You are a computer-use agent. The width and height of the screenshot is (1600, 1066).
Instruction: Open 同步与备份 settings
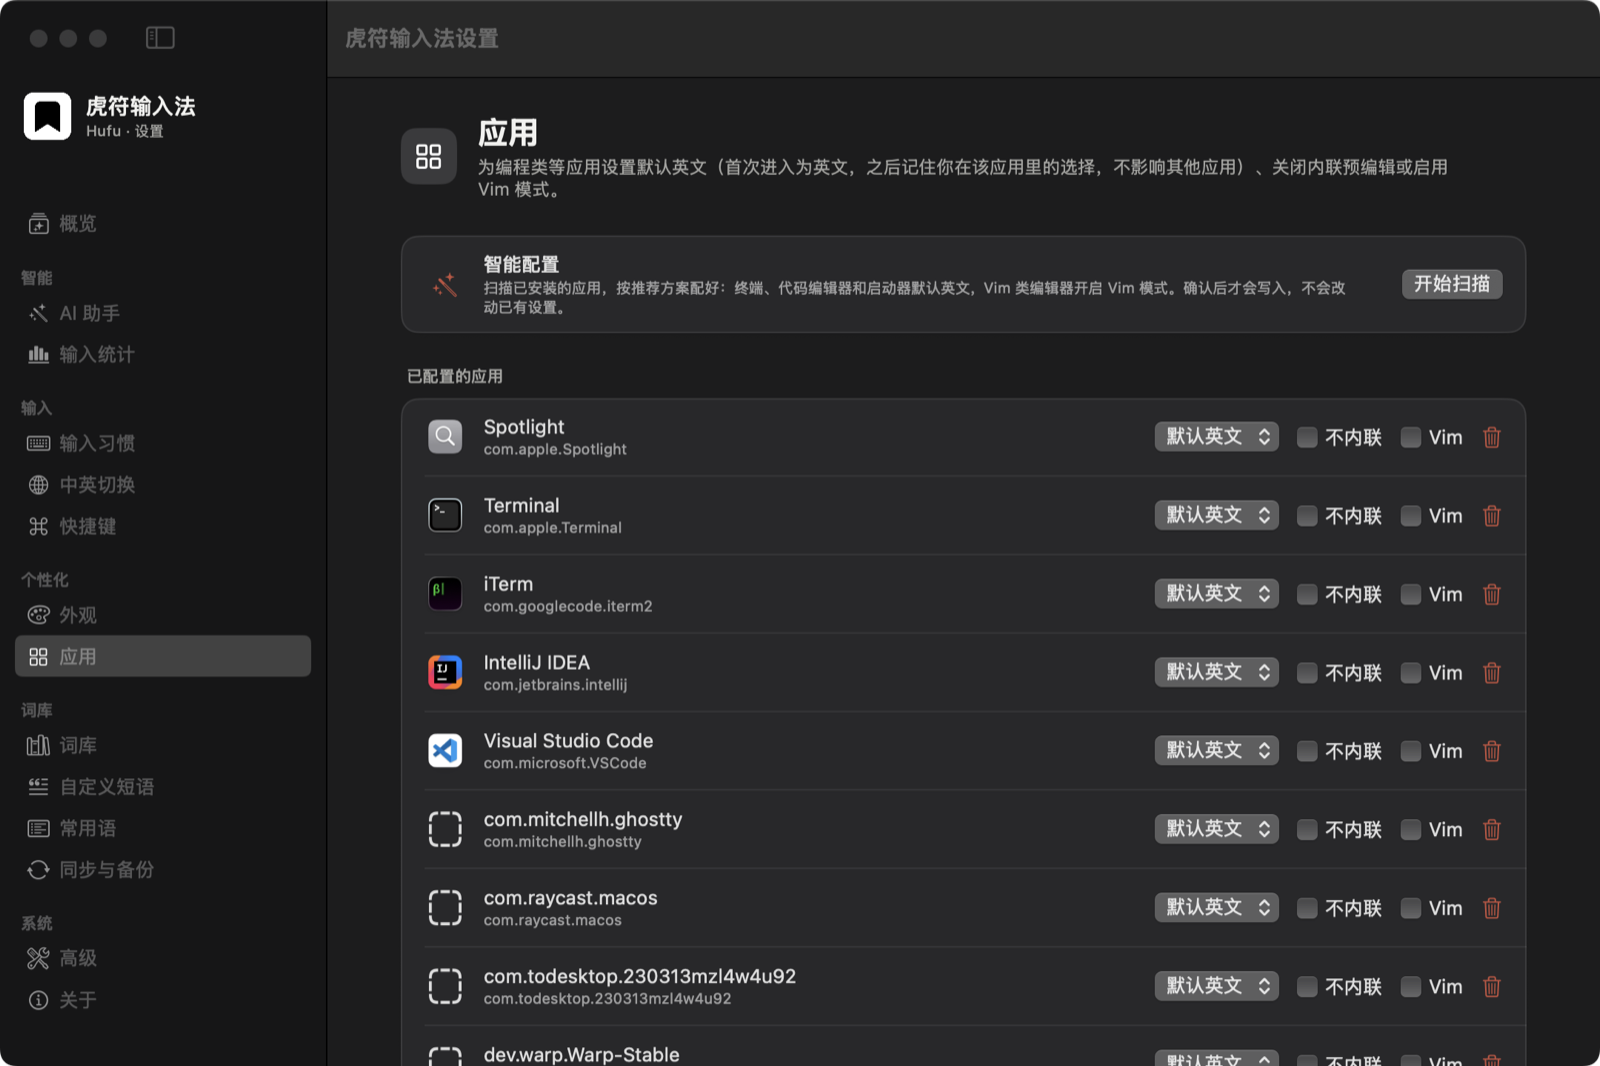tap(163, 870)
